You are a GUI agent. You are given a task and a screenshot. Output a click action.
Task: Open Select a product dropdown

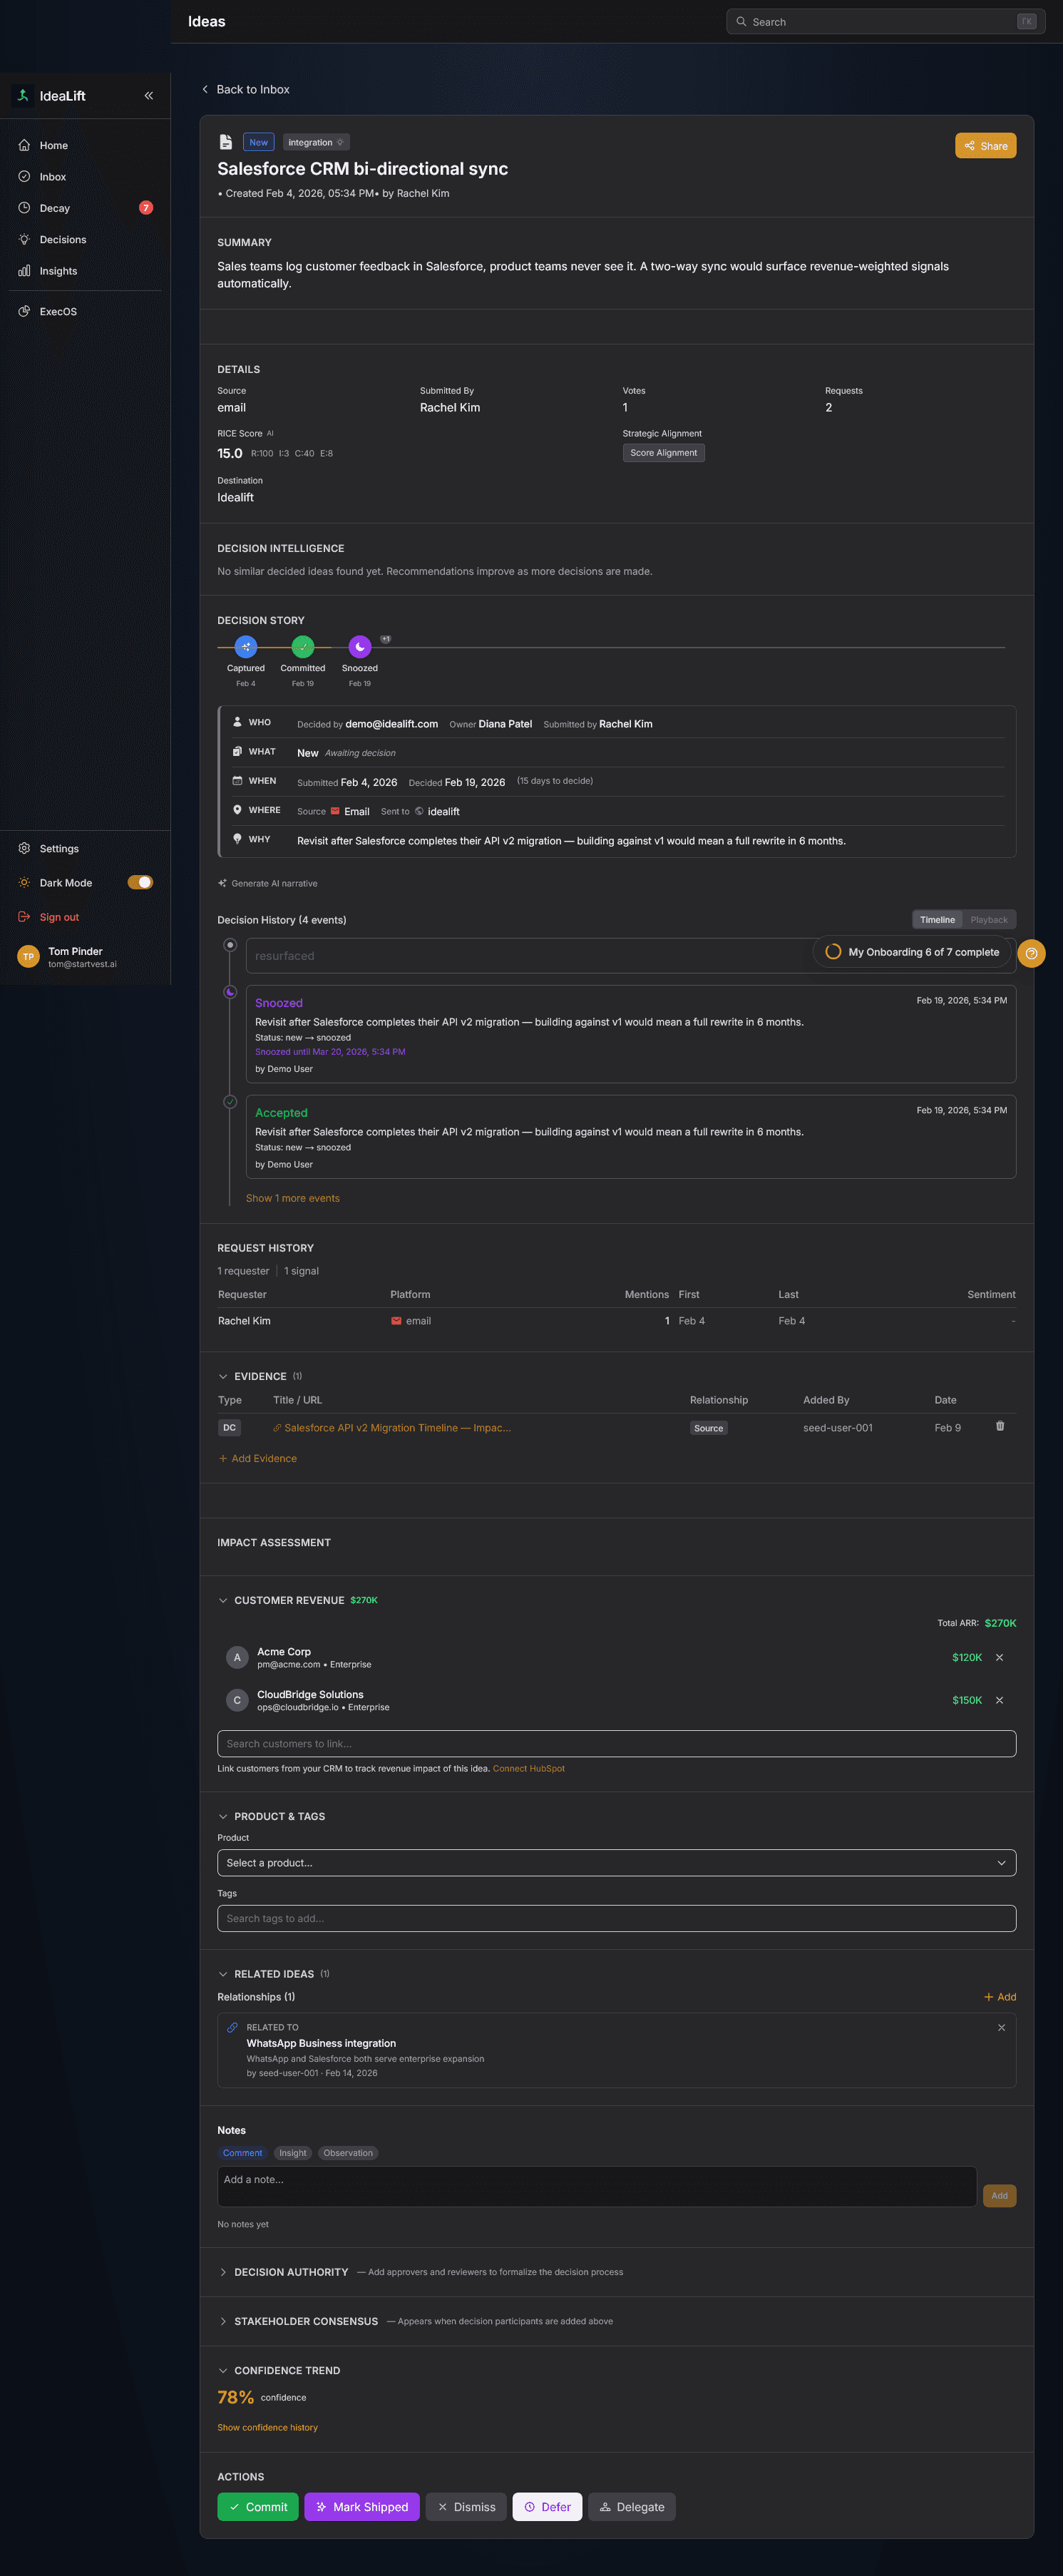coord(616,1863)
